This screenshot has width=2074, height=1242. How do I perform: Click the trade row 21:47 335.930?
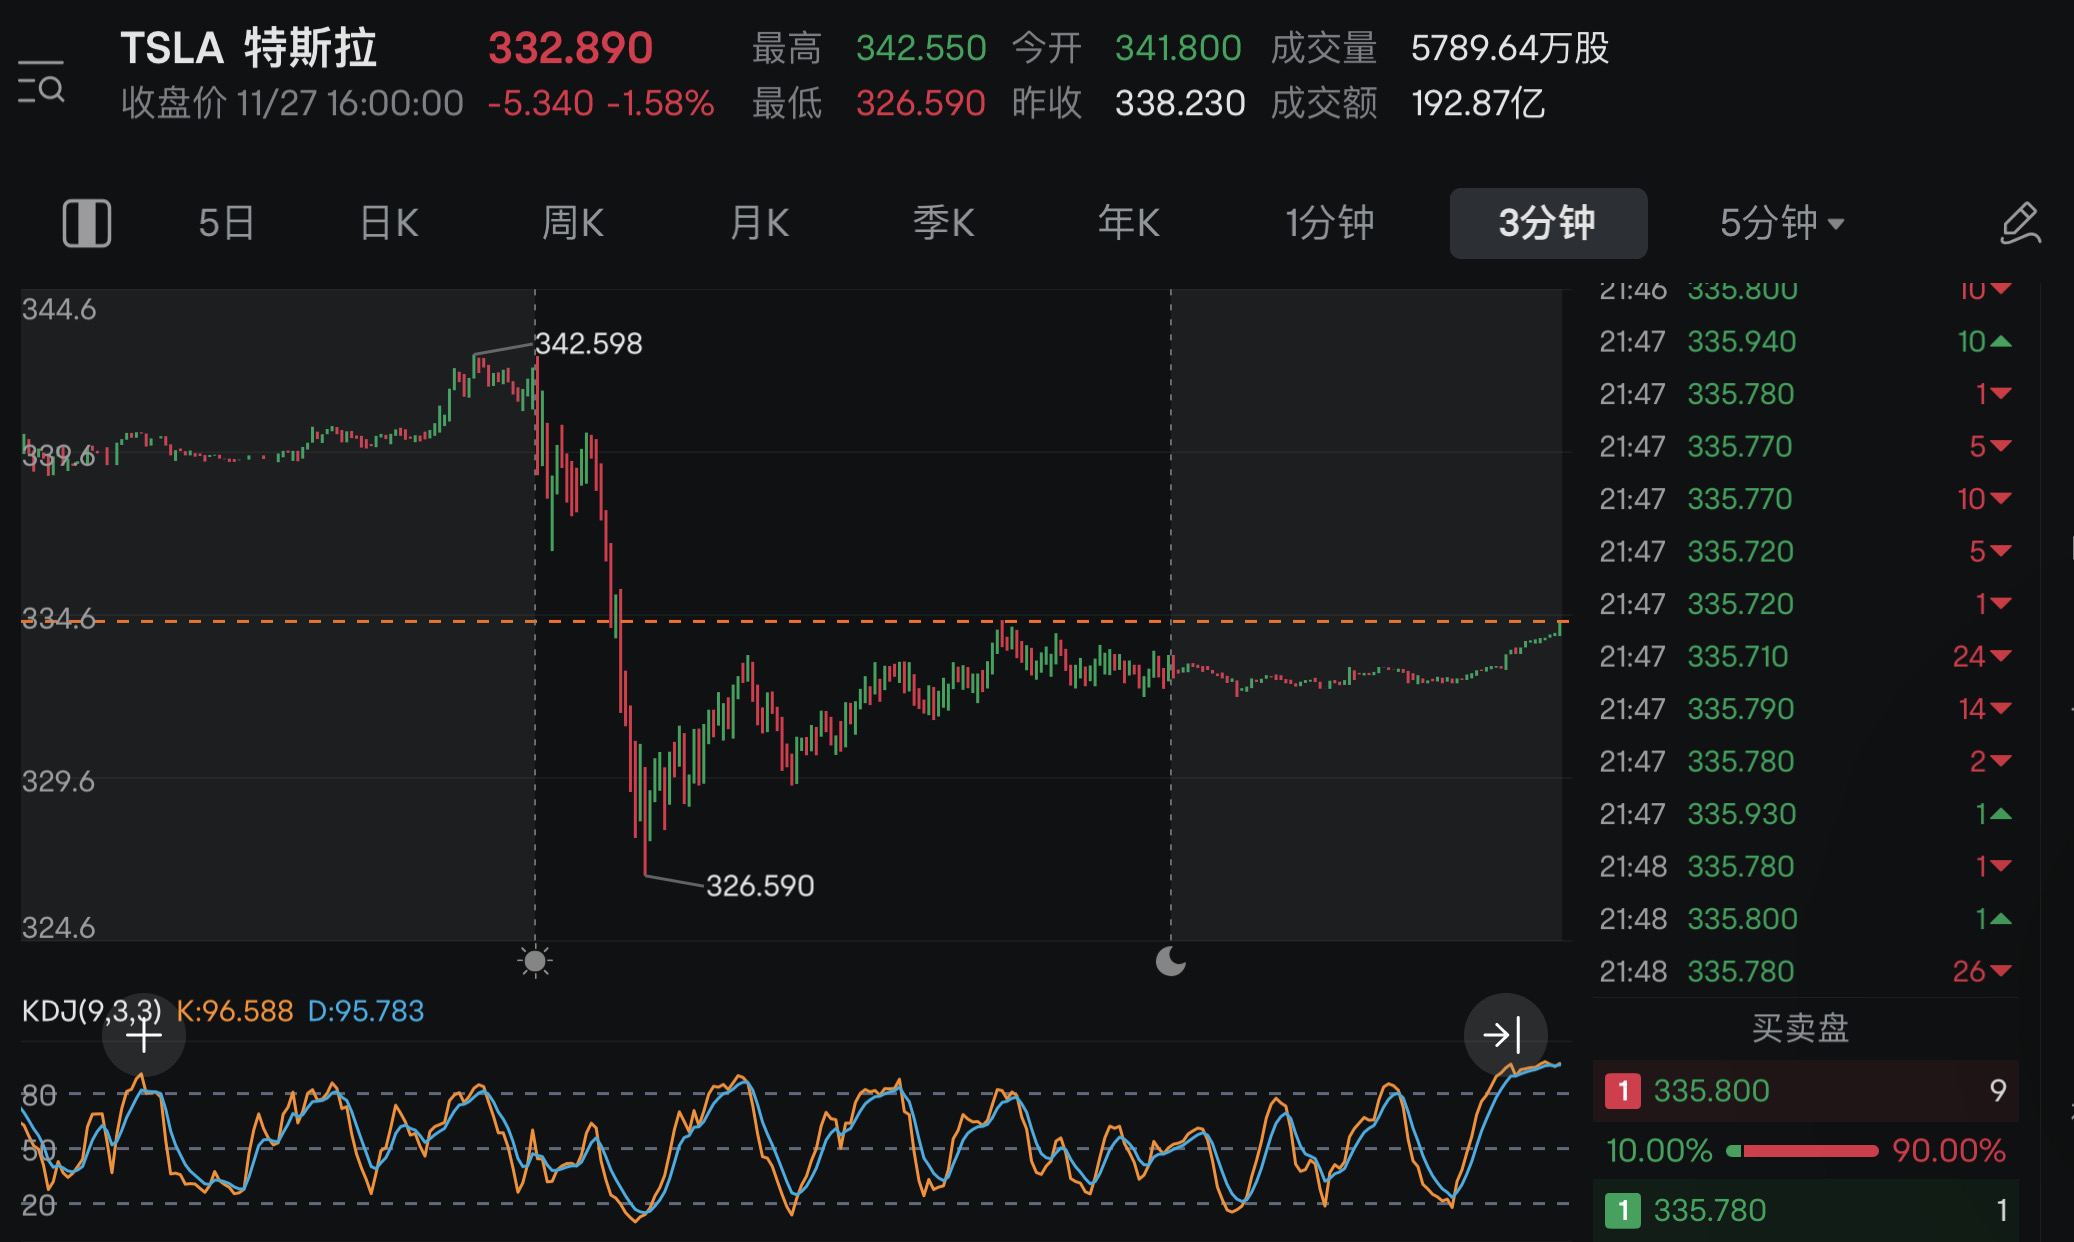pyautogui.click(x=1806, y=814)
